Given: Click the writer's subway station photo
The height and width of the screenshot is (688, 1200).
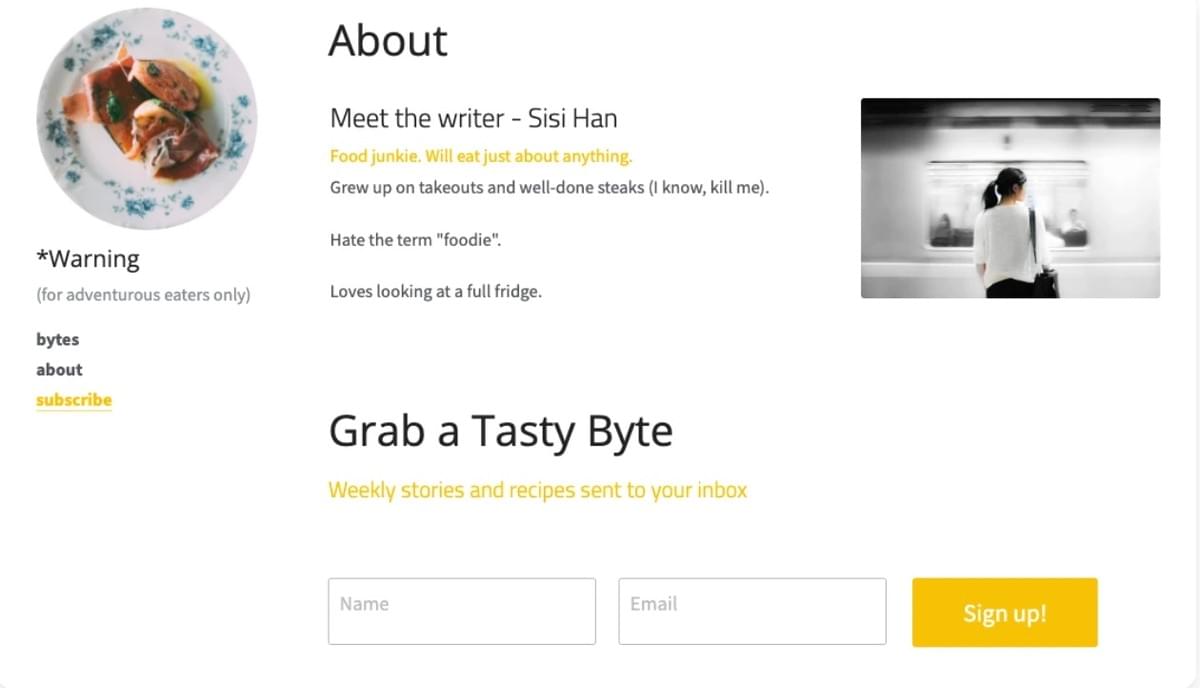Looking at the screenshot, I should [x=1010, y=198].
